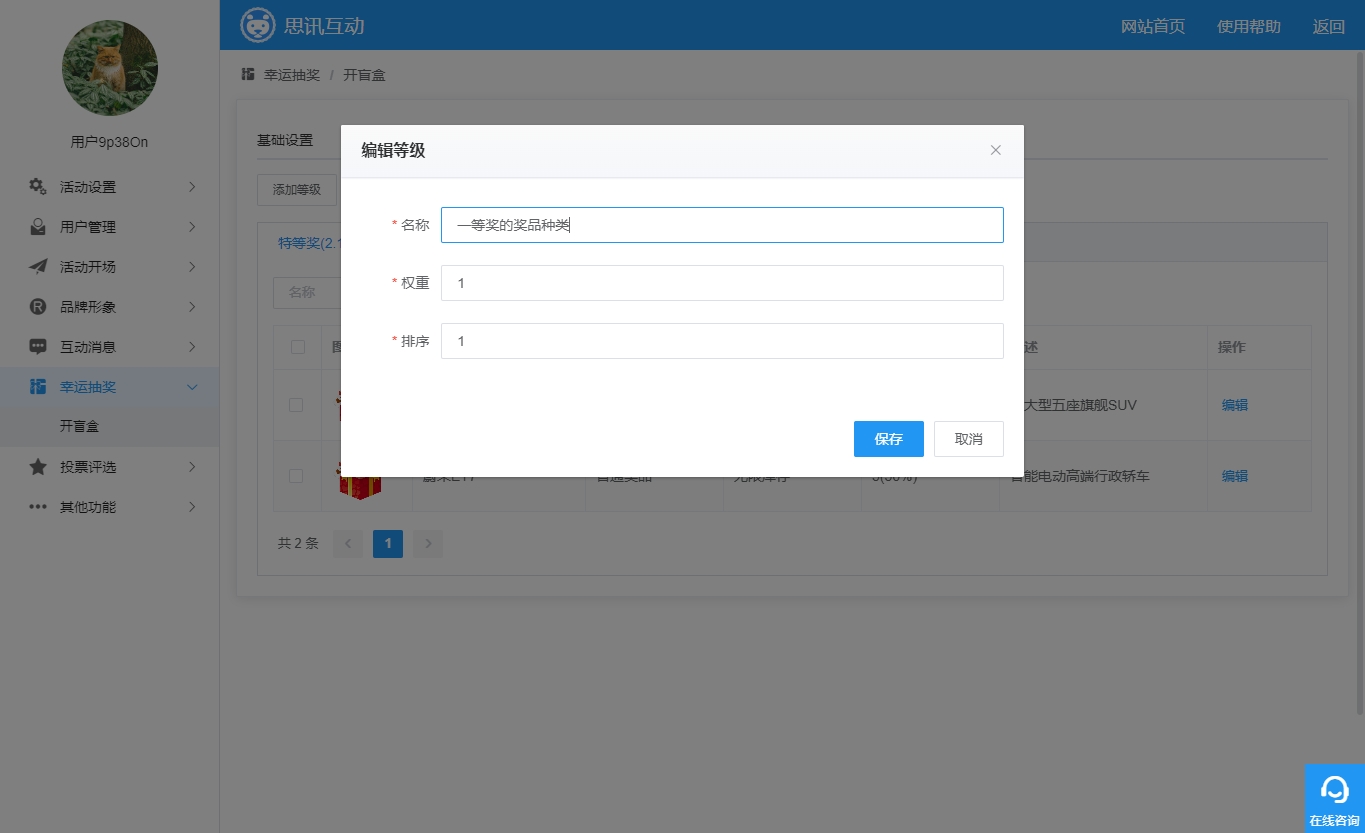Expand the 活动设置 chevron arrow
Image resolution: width=1365 pixels, height=833 pixels.
point(192,187)
